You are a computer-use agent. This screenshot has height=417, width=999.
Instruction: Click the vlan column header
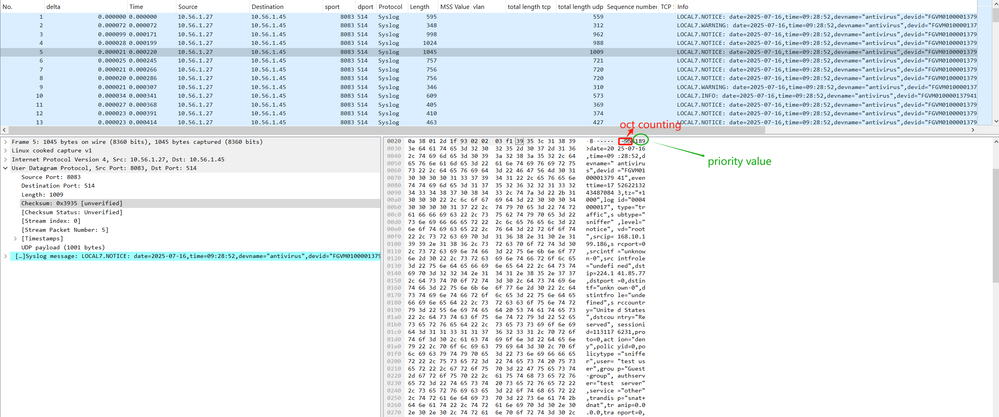489,6
